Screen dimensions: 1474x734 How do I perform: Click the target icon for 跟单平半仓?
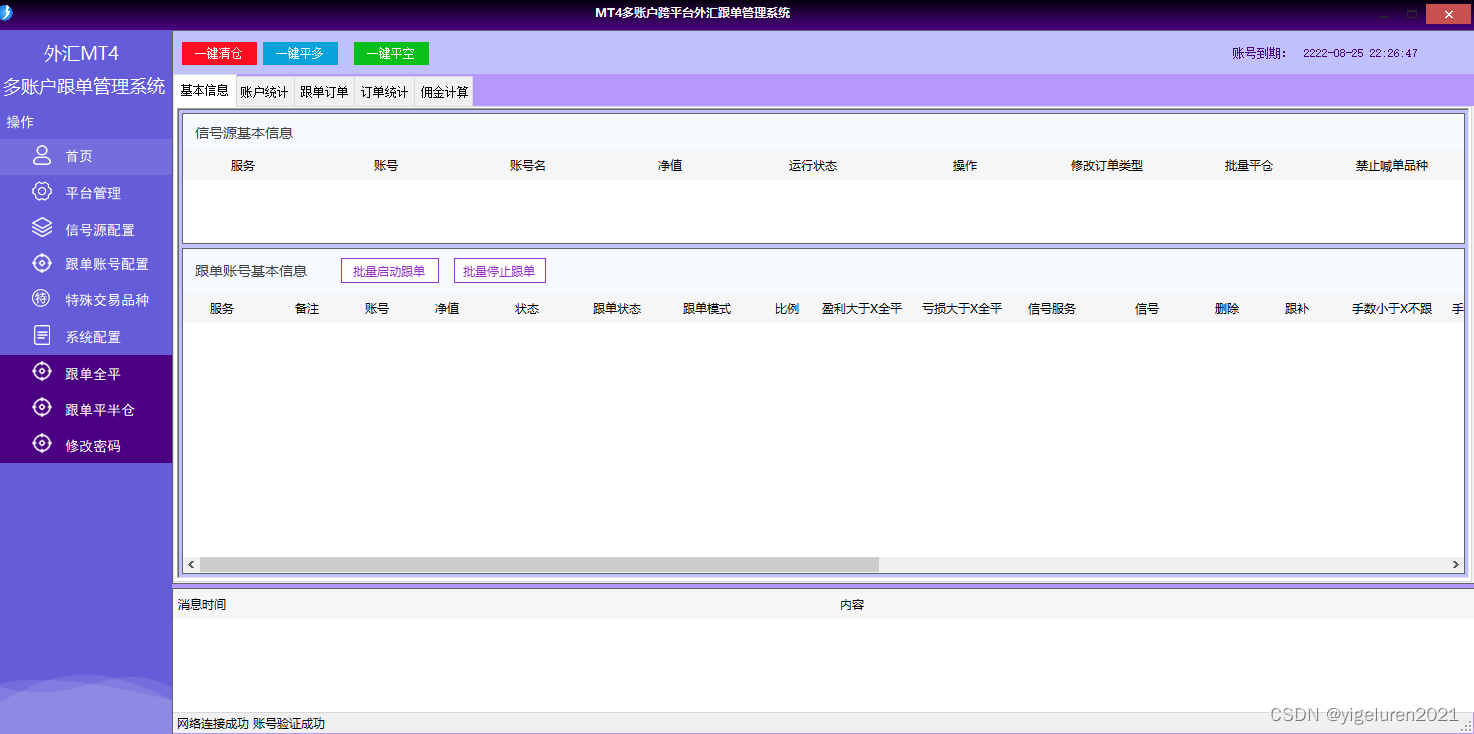(x=42, y=408)
